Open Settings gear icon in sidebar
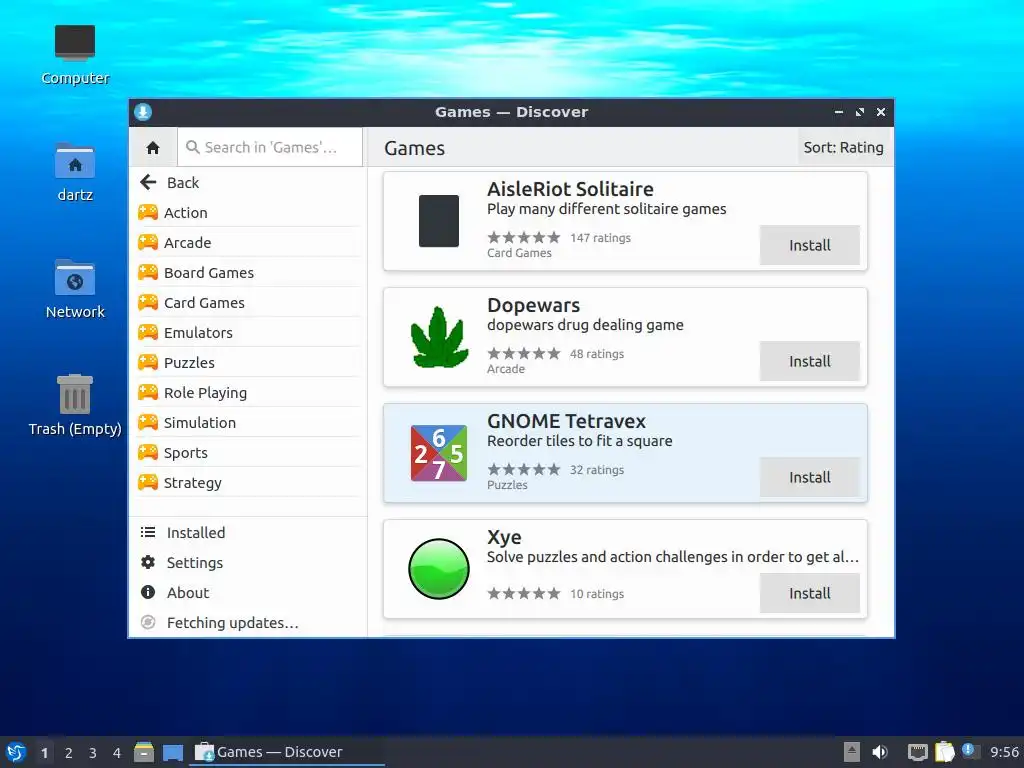 148,562
